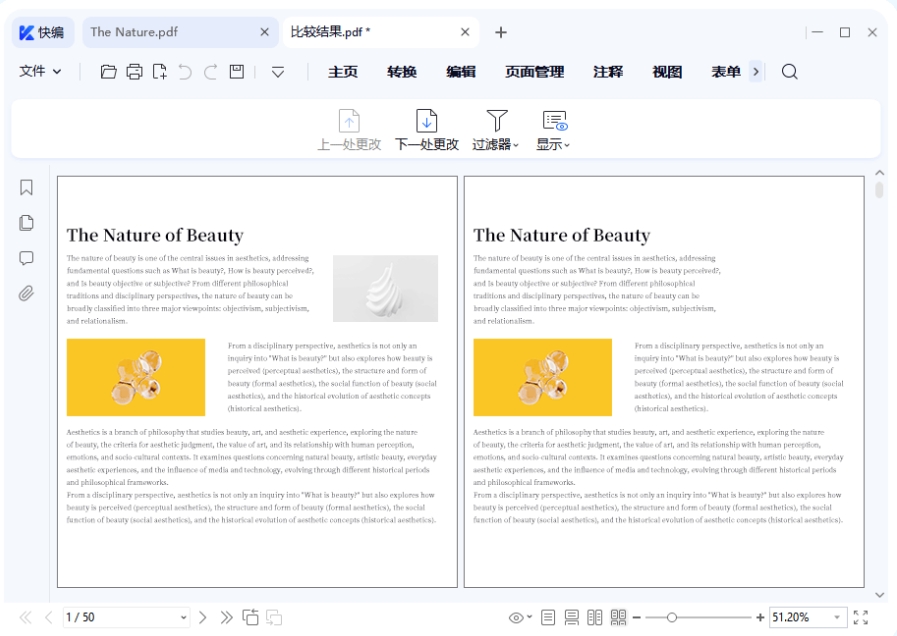Open the bookmarks panel in left sidebar
This screenshot has width=897, height=636.
pos(25,186)
